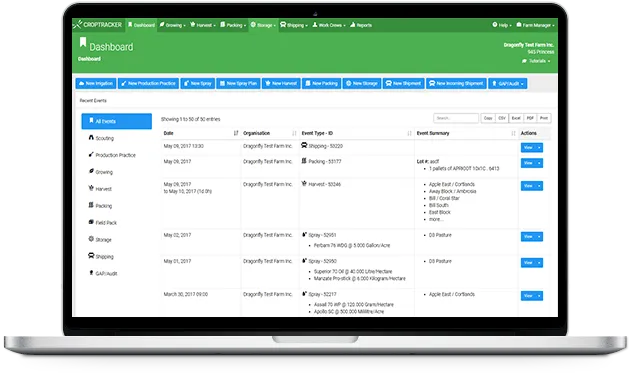Click the Dashboard breadcrumb link

[89, 59]
